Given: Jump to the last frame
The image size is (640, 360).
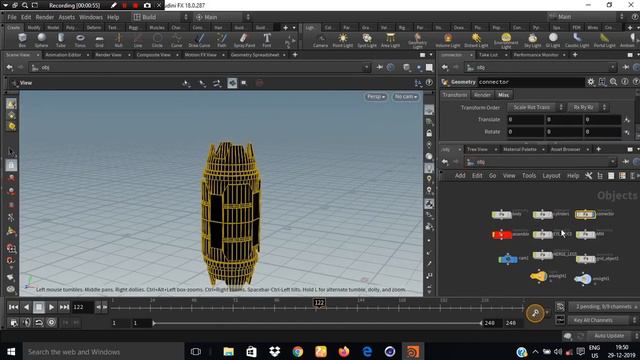Looking at the screenshot, I should 64,307.
